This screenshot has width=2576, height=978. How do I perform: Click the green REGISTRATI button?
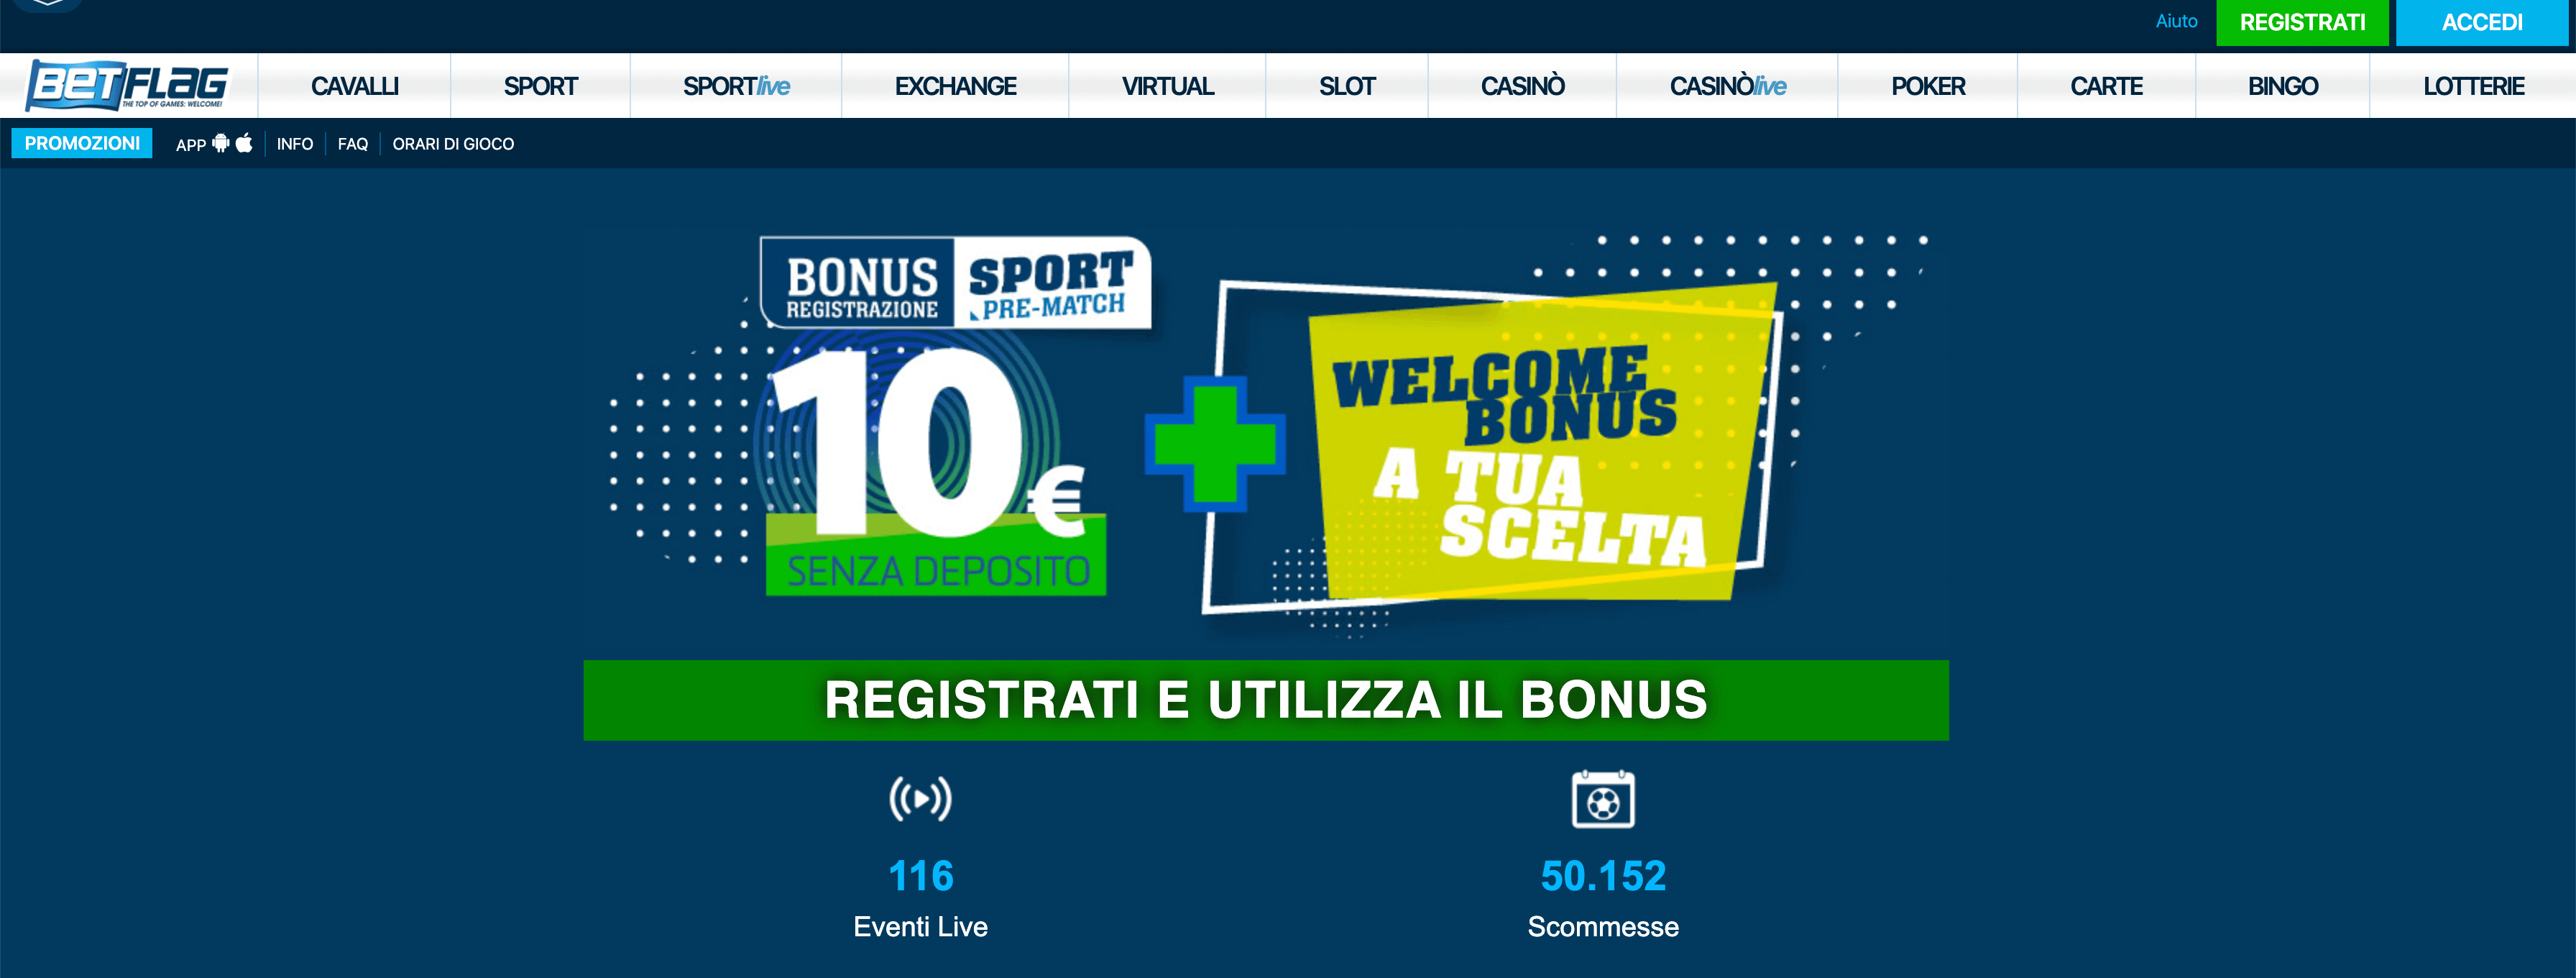pyautogui.click(x=2302, y=22)
